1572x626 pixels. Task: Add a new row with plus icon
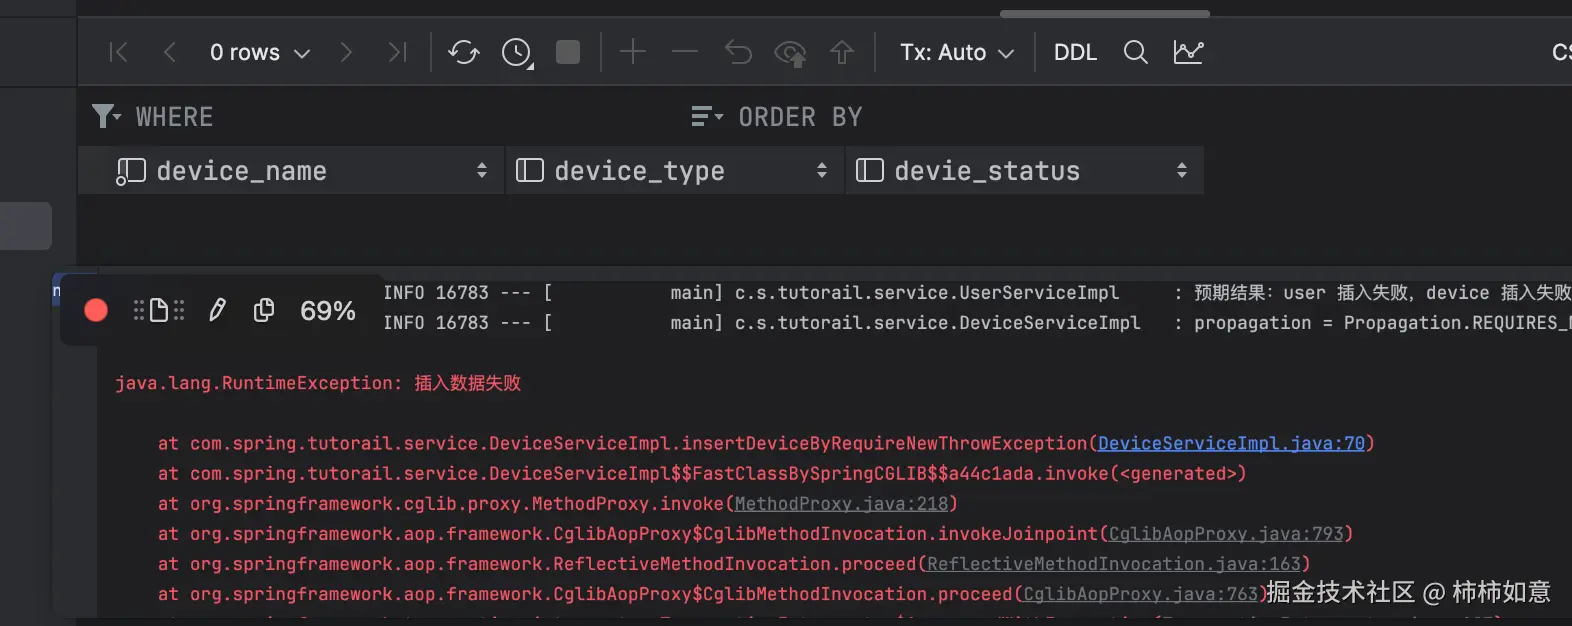click(633, 52)
